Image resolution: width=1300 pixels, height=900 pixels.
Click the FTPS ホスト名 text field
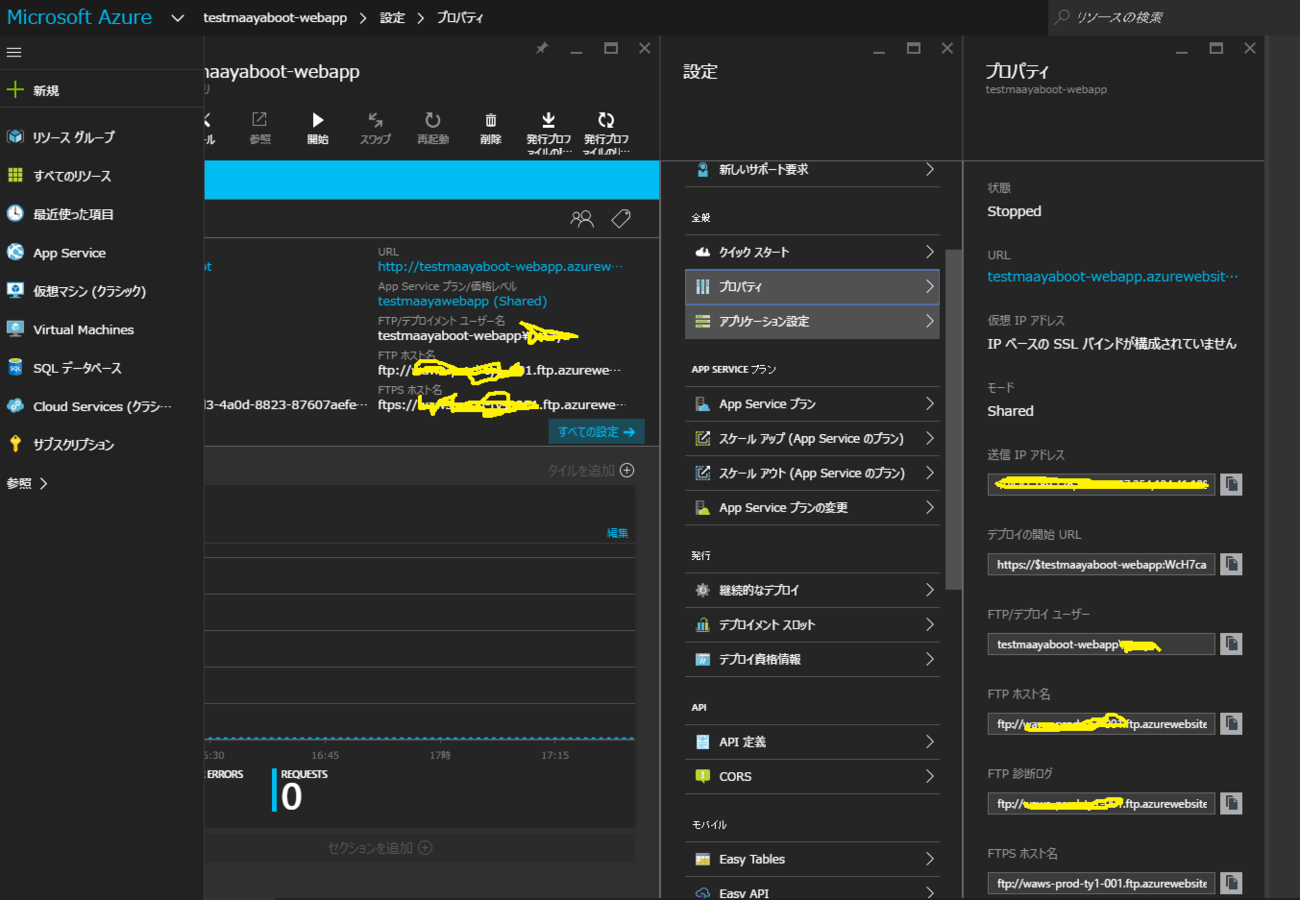[1101, 883]
